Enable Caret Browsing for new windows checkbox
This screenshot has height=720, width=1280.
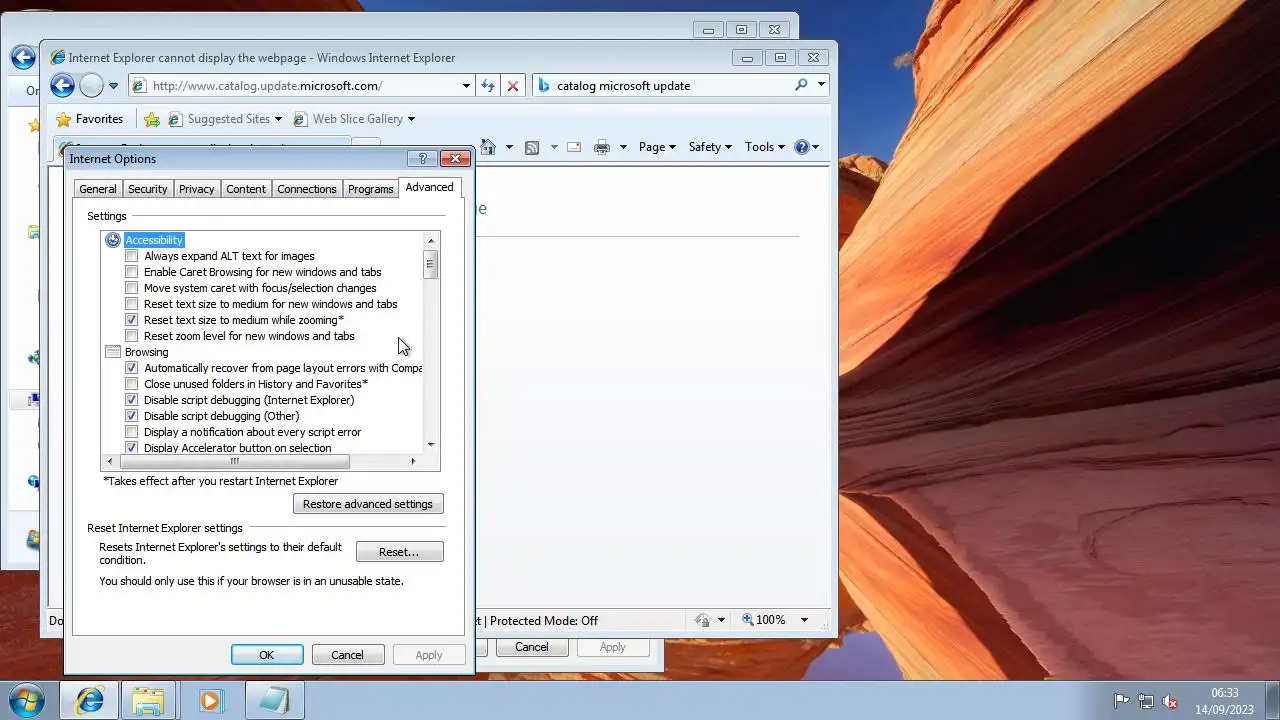coord(131,272)
